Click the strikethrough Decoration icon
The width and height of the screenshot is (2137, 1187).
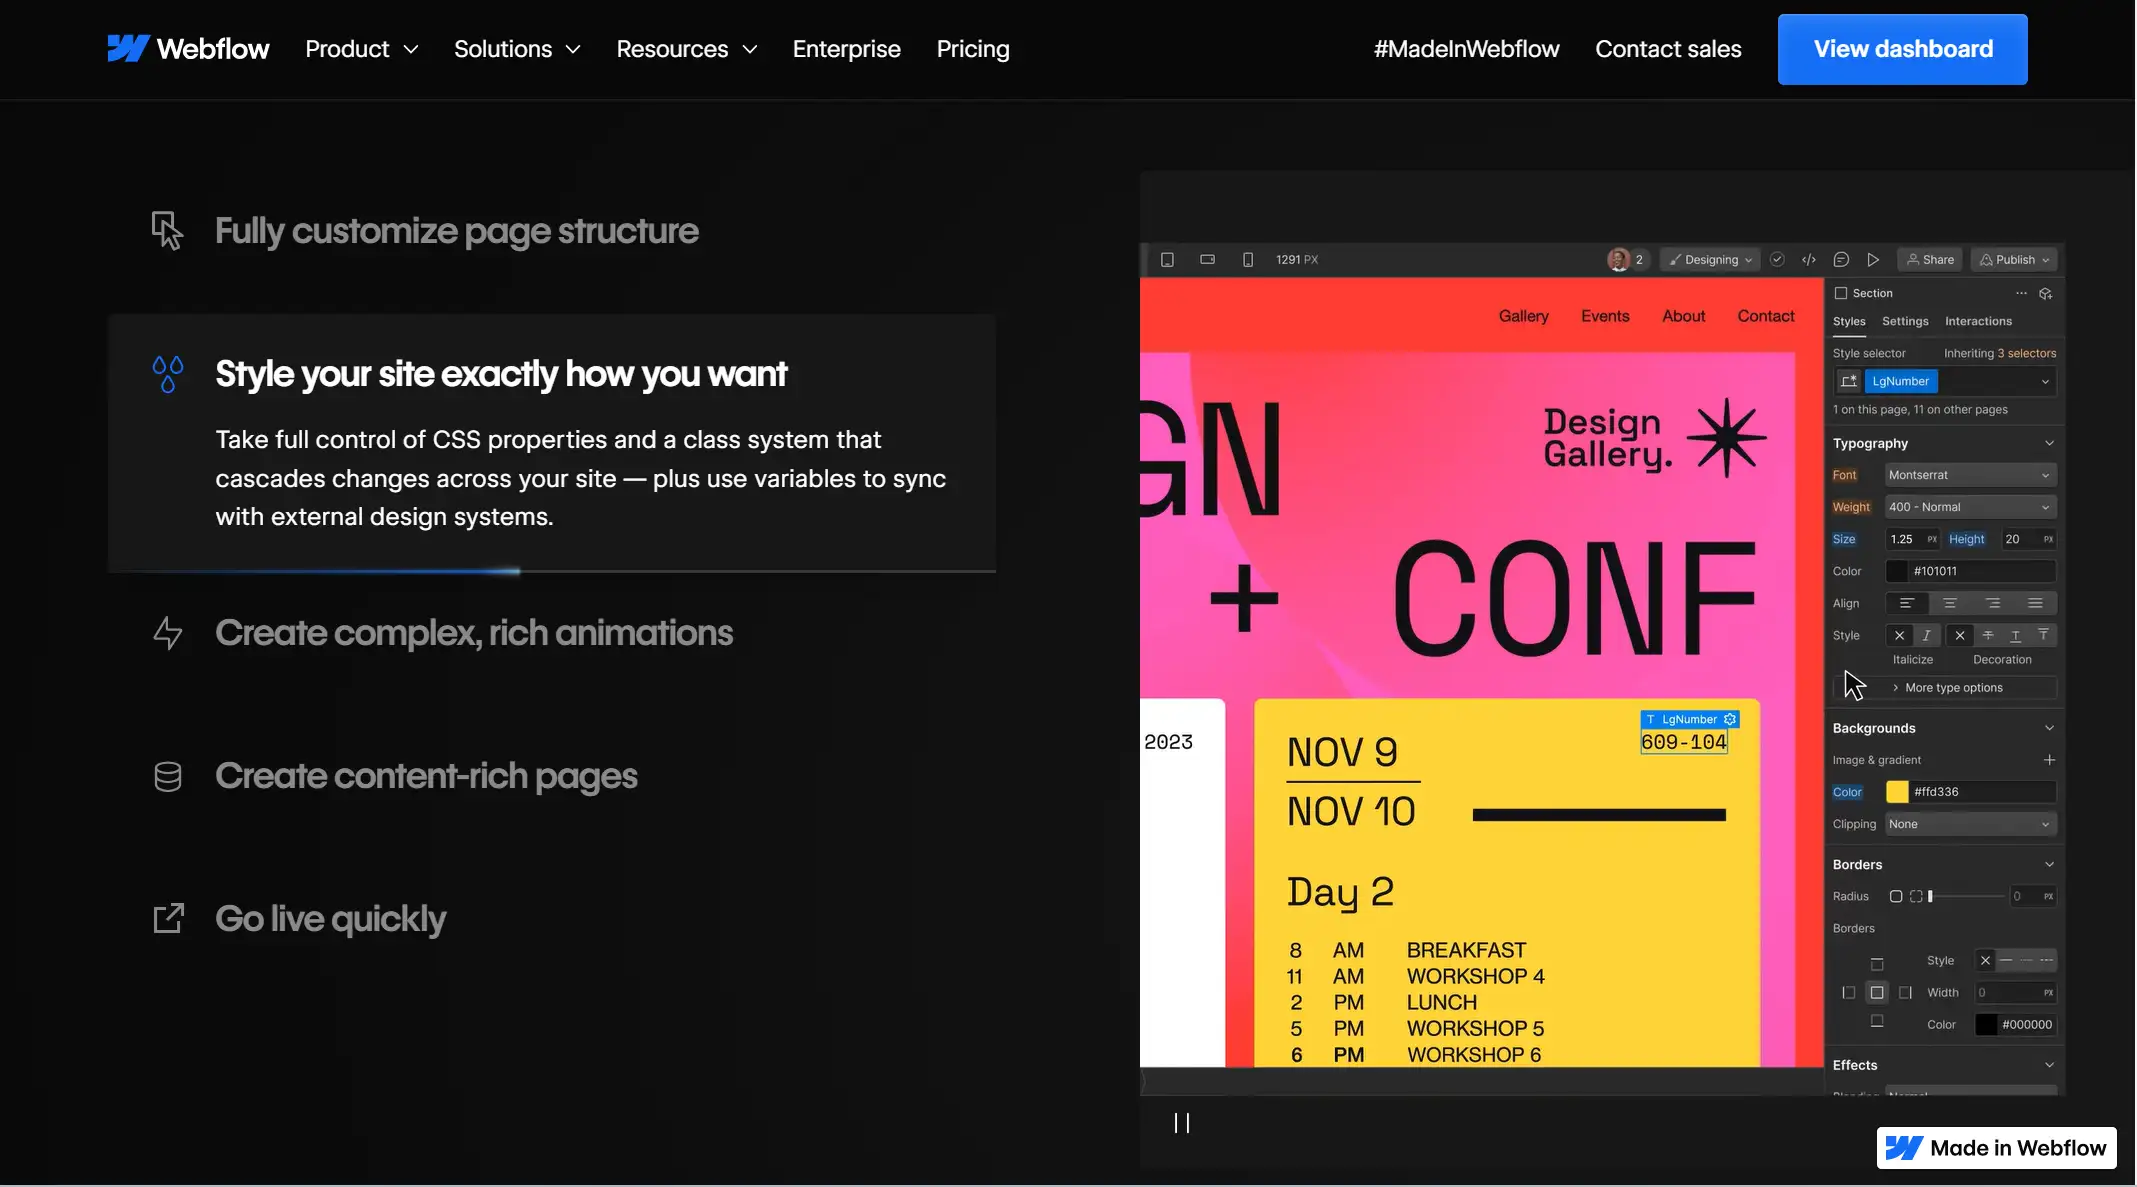1988,637
